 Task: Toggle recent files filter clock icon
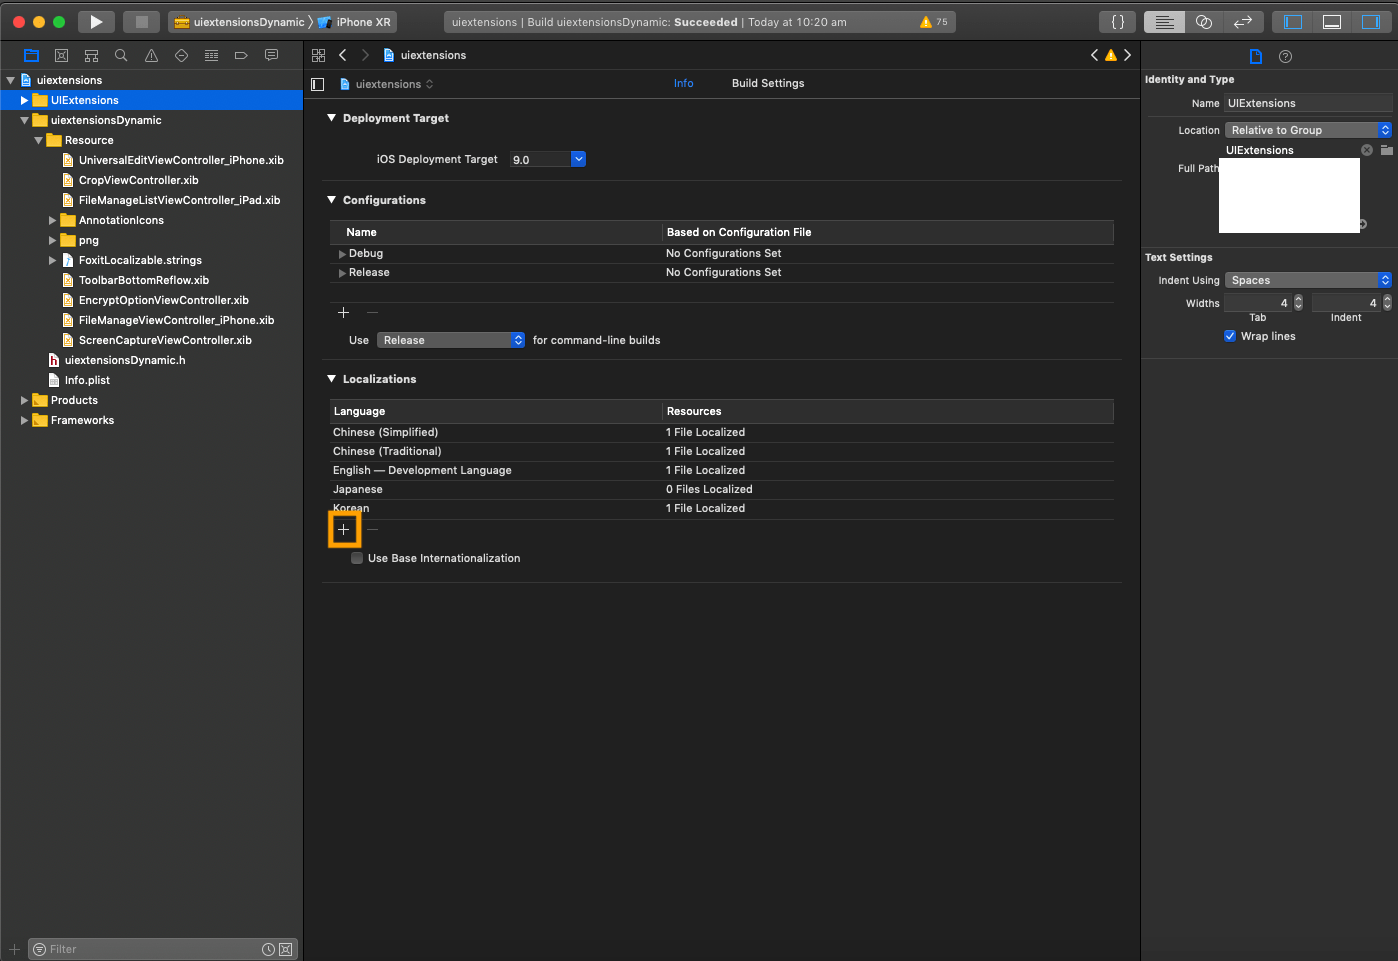(x=268, y=950)
